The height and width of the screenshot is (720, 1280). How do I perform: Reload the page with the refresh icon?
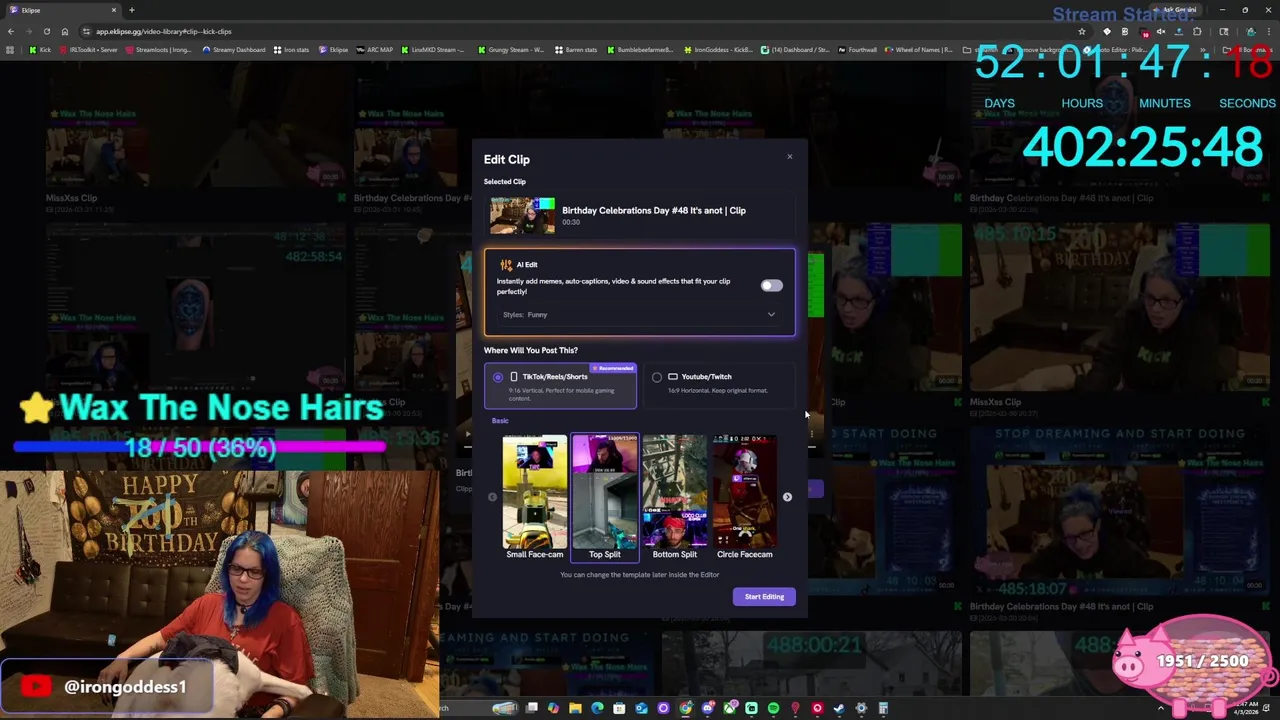pos(46,31)
